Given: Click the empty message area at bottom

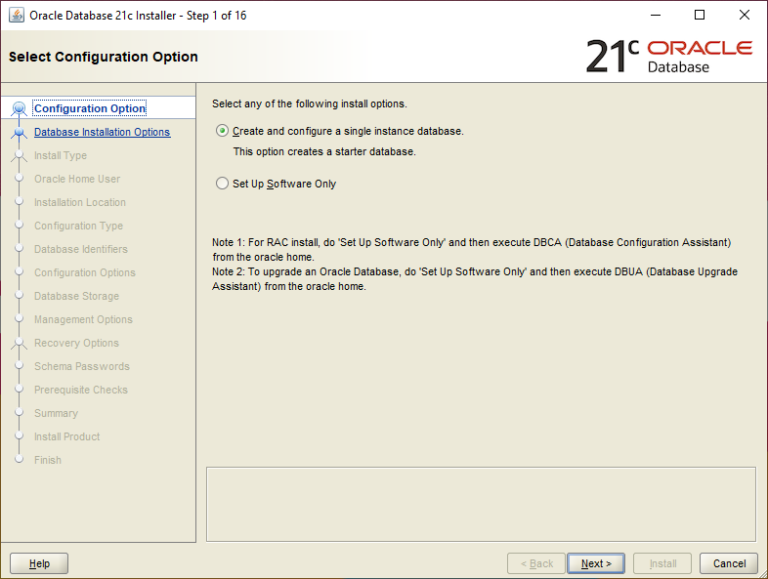Looking at the screenshot, I should tap(480, 504).
